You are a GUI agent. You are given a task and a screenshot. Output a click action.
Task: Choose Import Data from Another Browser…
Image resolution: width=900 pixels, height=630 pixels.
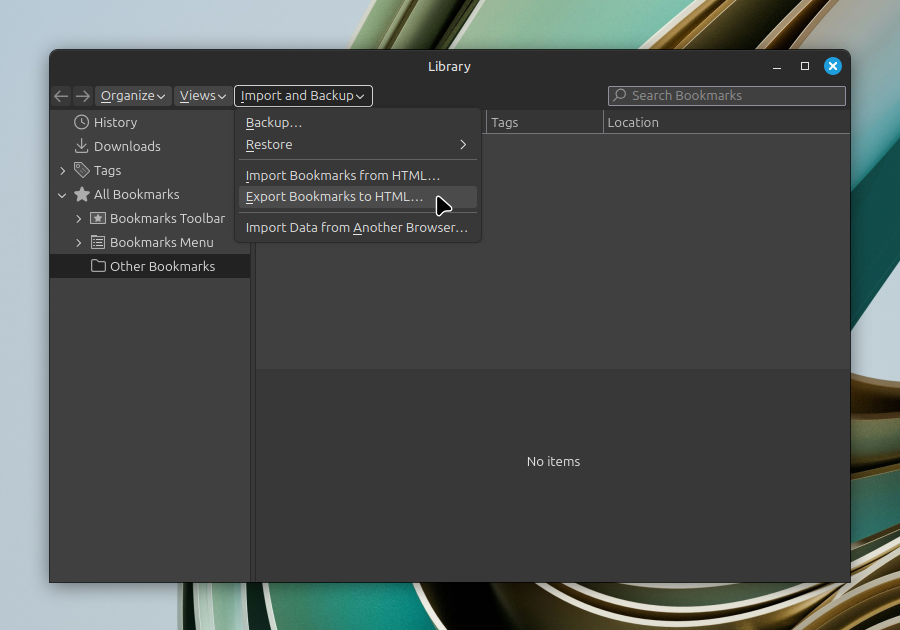click(358, 228)
